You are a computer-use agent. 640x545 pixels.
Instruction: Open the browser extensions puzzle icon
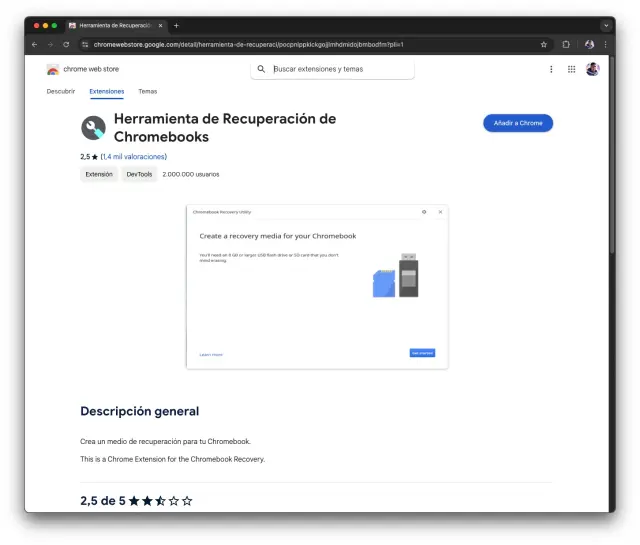pos(566,44)
